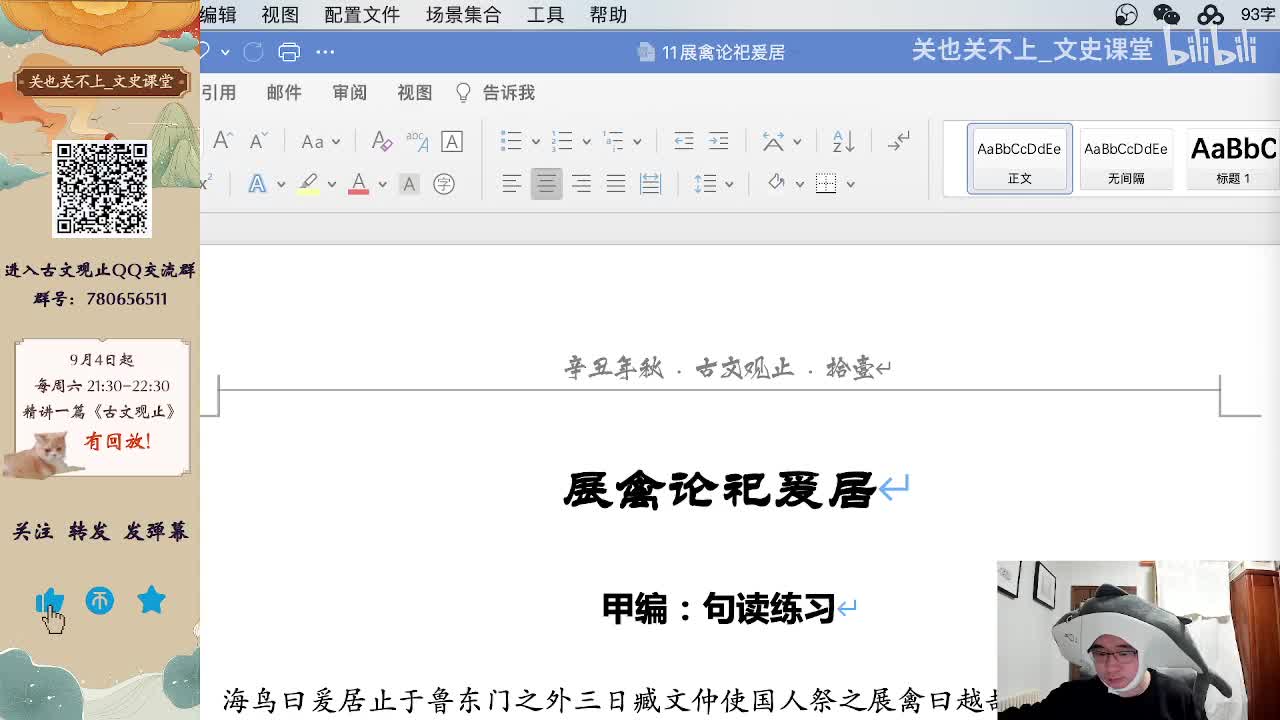Justify the paragraph text
Screen dimensions: 1280x720
(x=615, y=184)
